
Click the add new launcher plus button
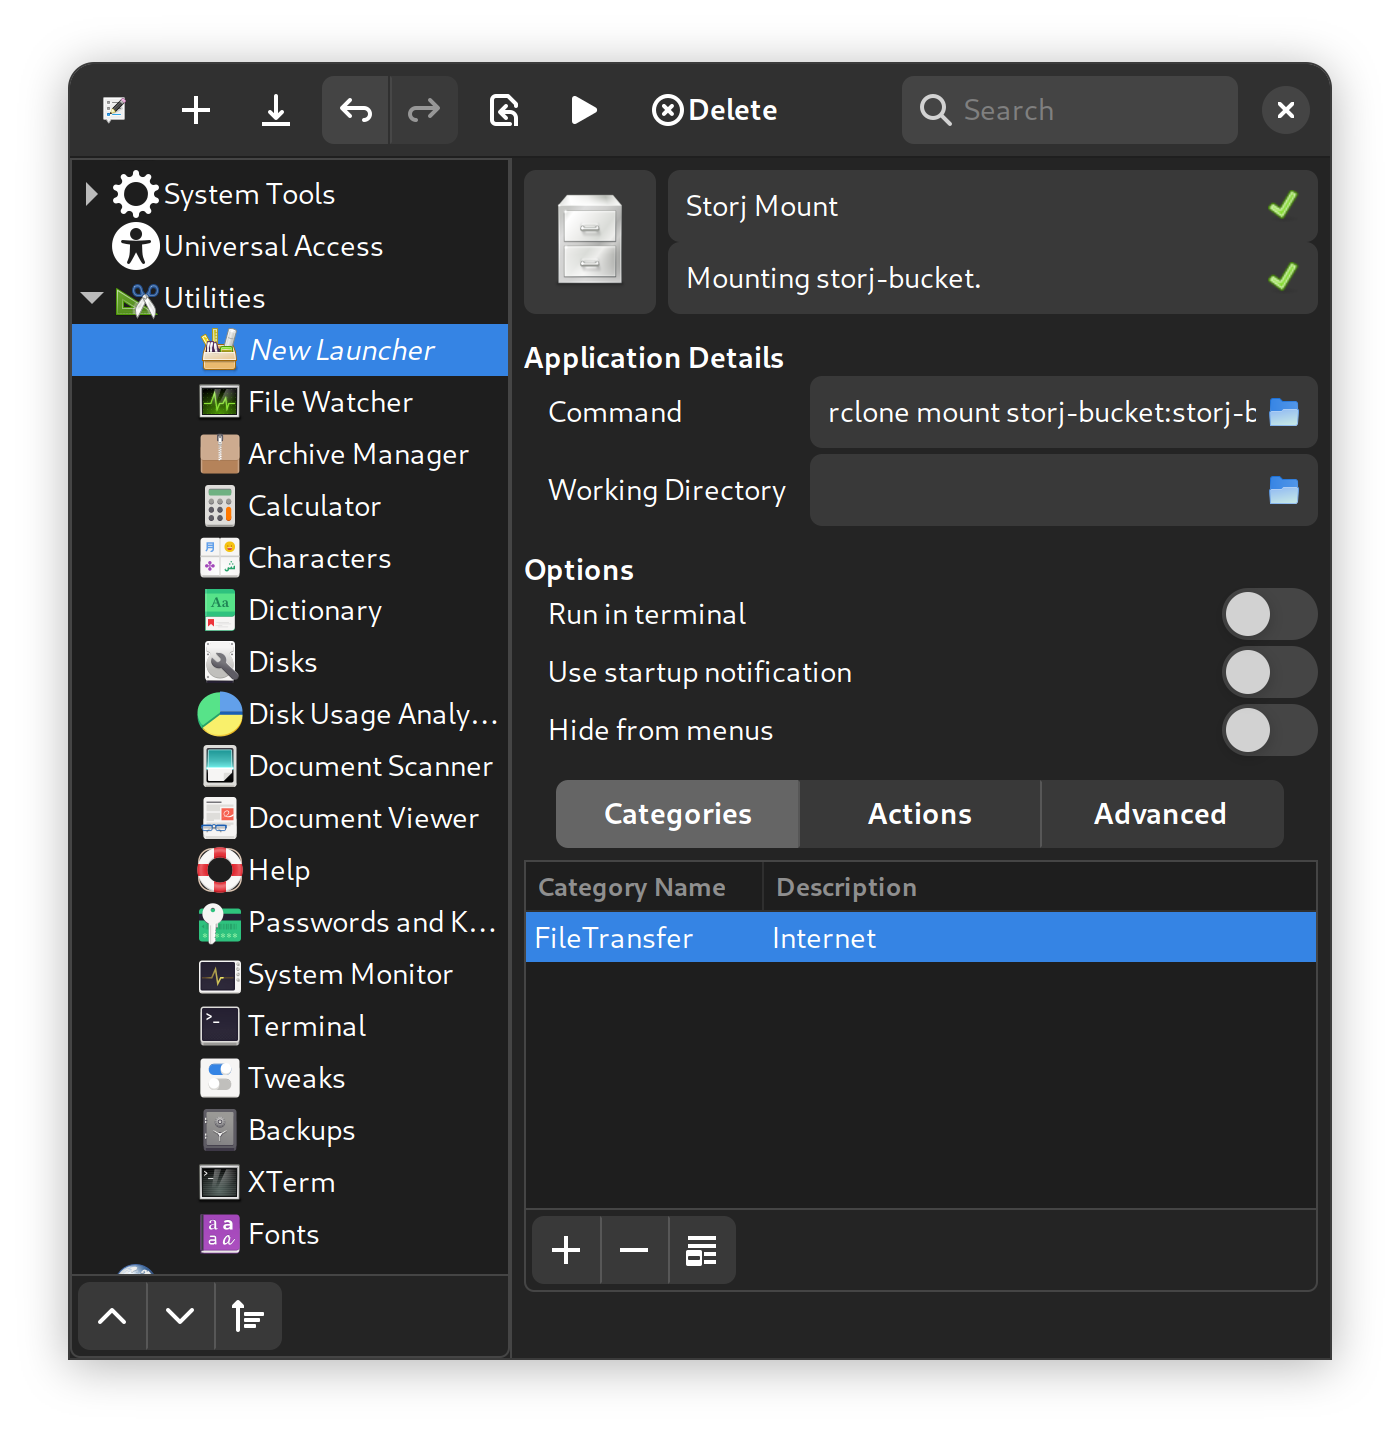[196, 110]
